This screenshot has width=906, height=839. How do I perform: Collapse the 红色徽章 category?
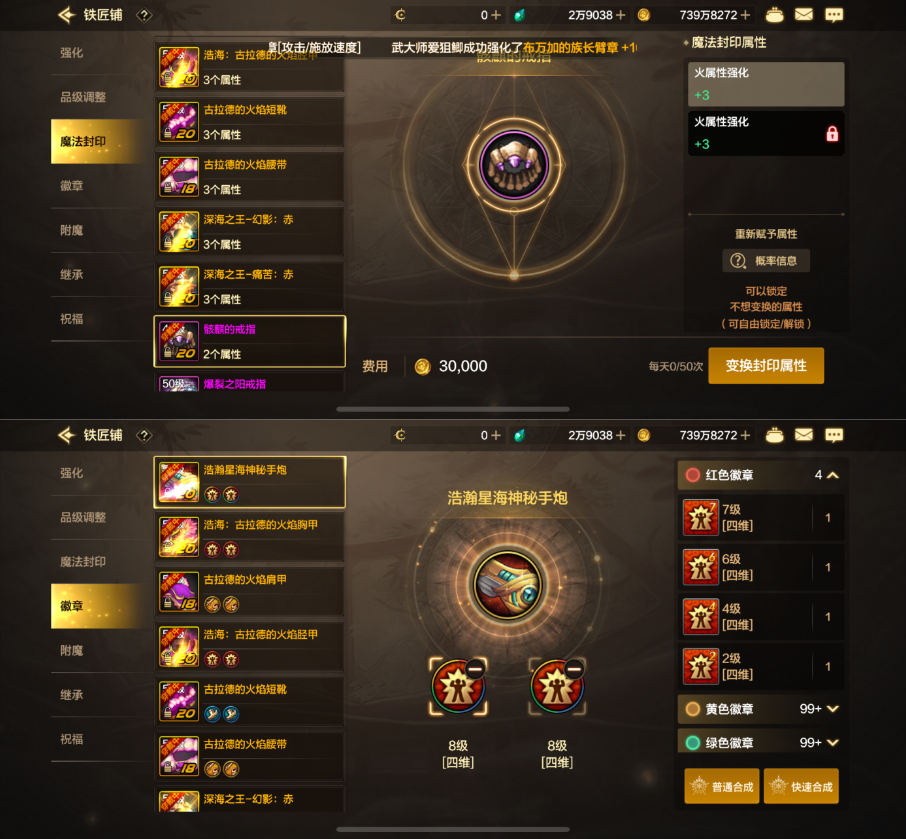coord(760,475)
